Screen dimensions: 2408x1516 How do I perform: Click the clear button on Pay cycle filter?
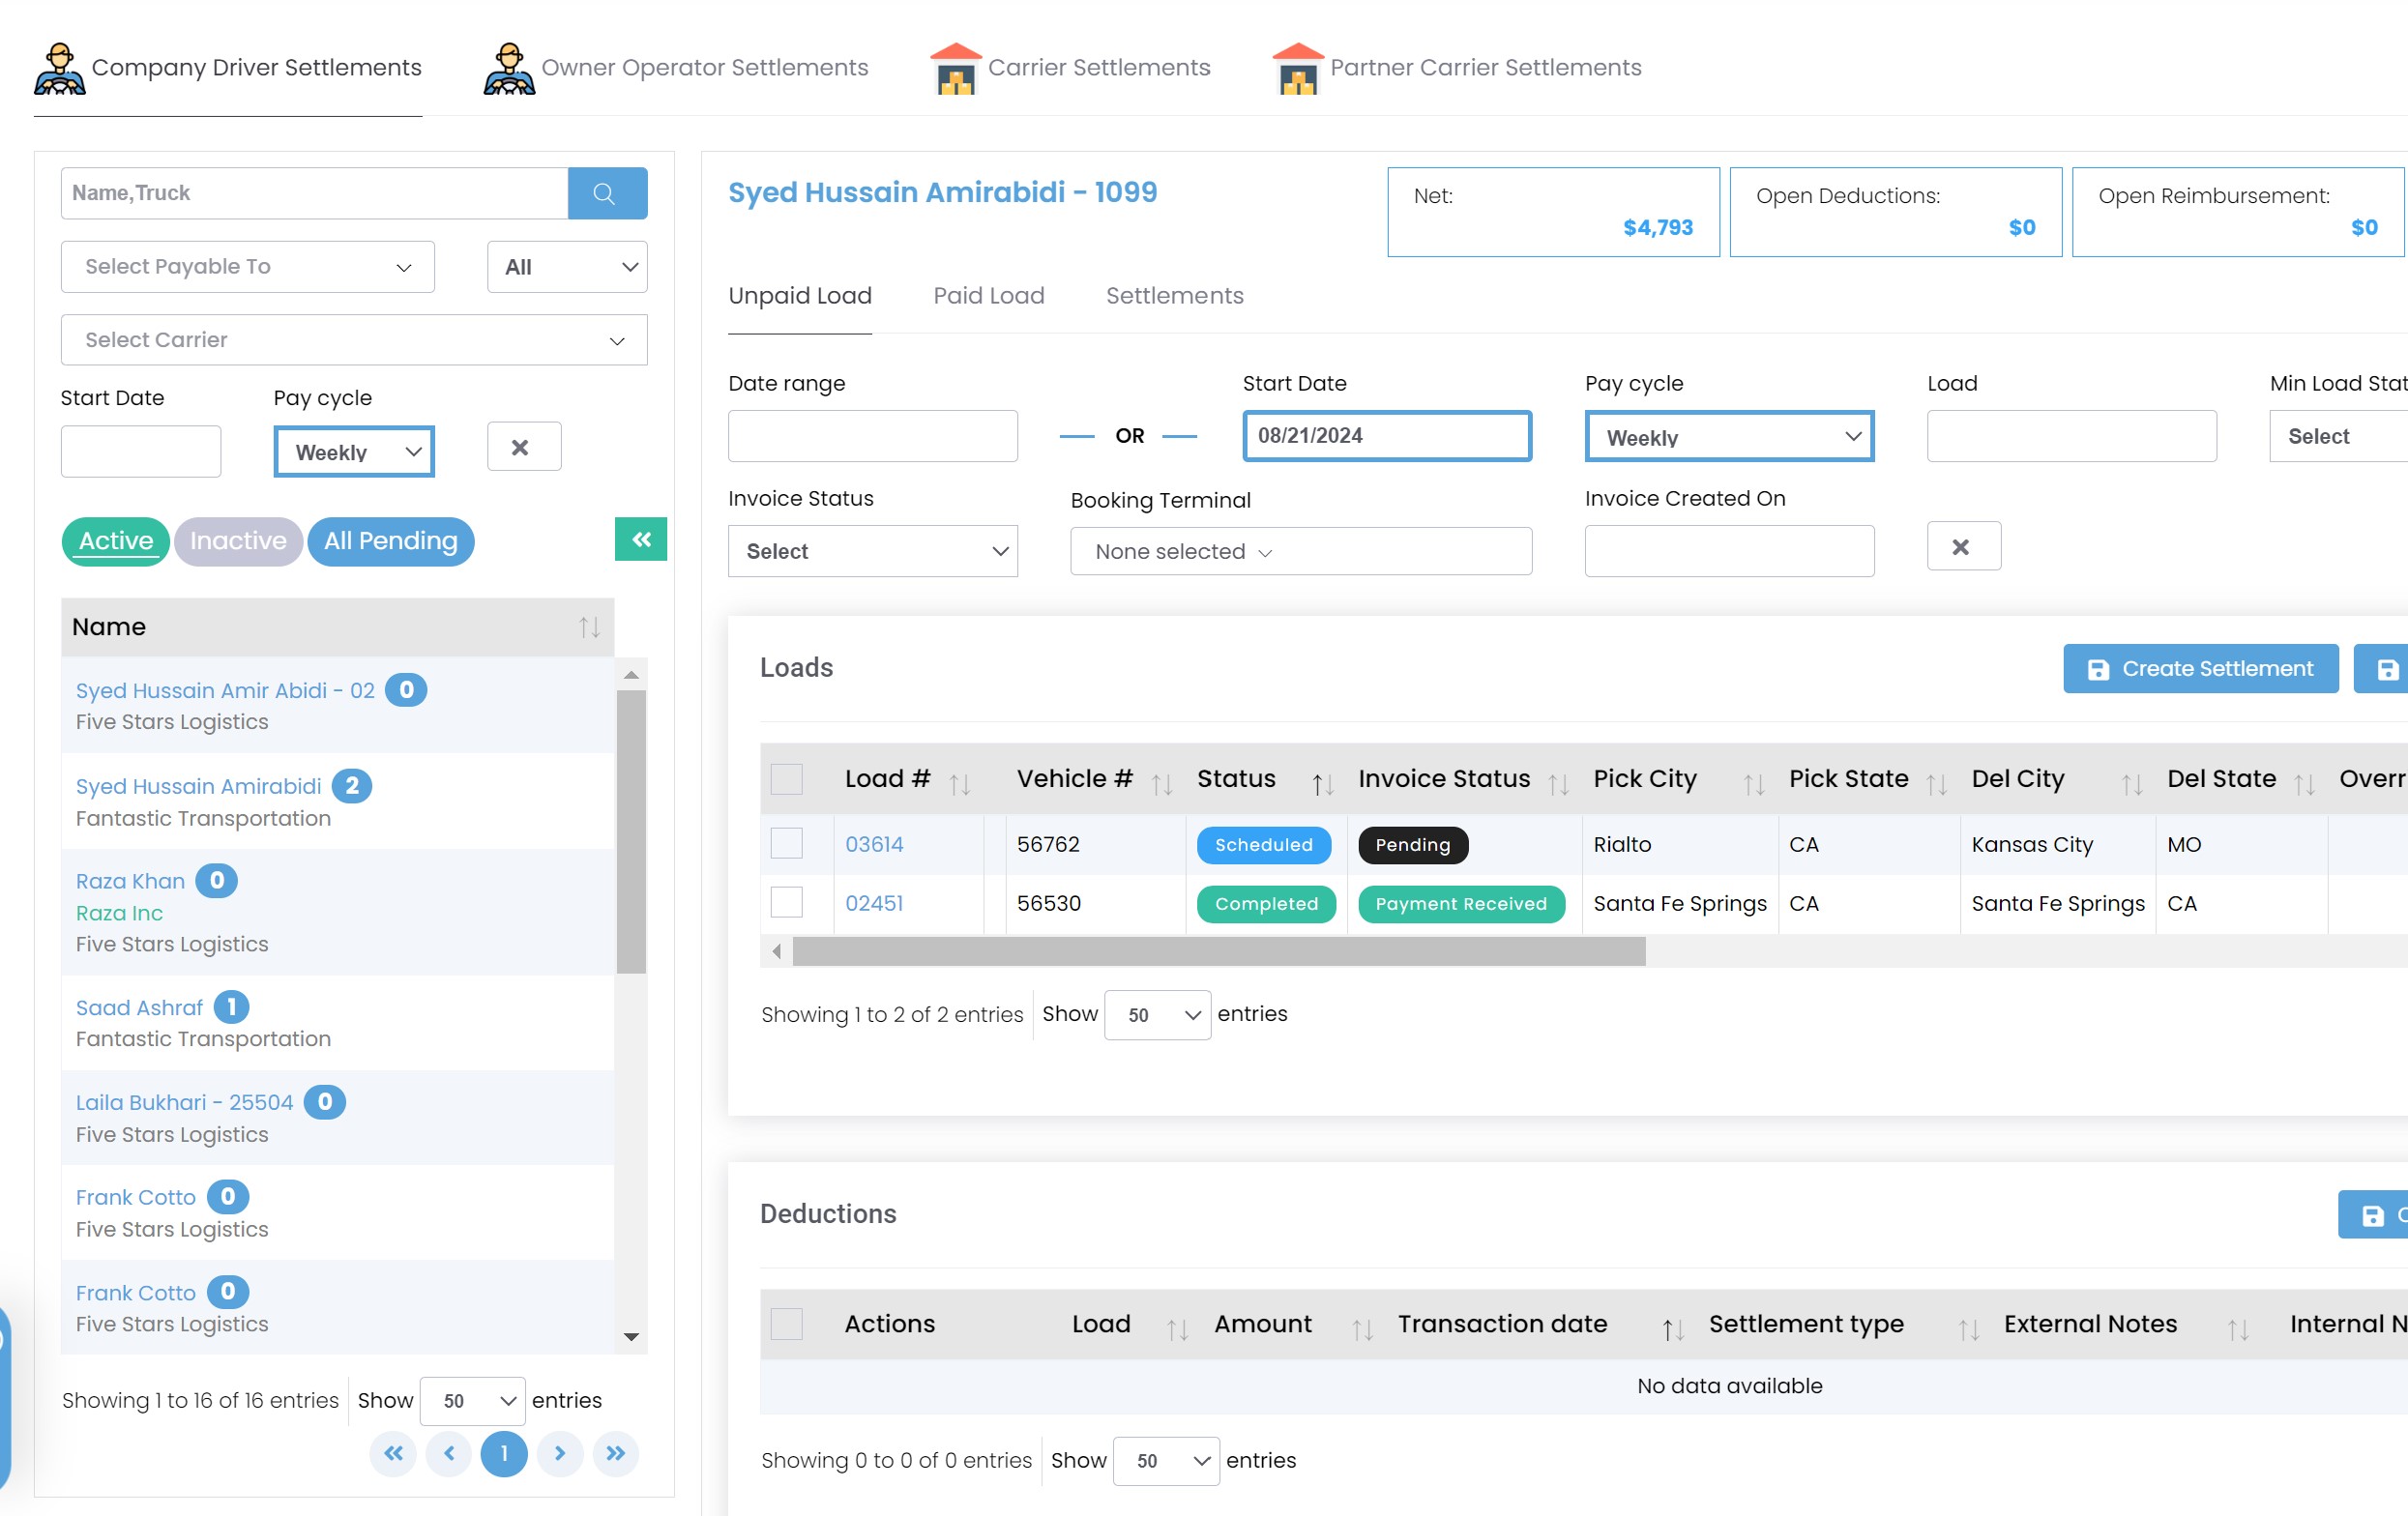coord(518,447)
